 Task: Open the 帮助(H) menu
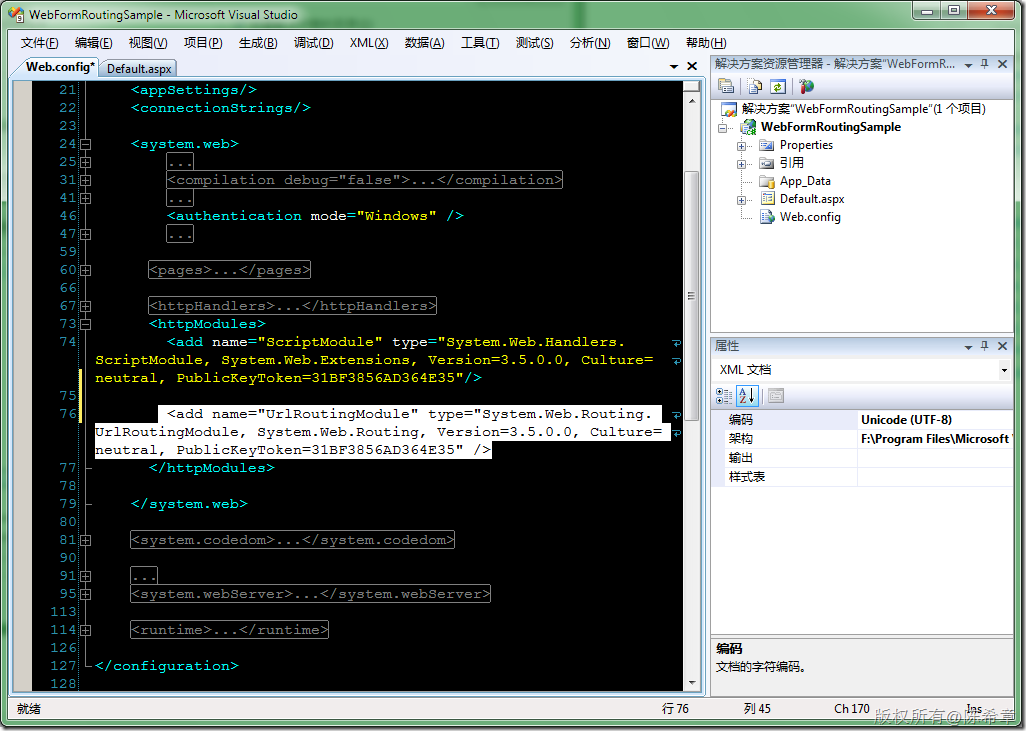705,43
